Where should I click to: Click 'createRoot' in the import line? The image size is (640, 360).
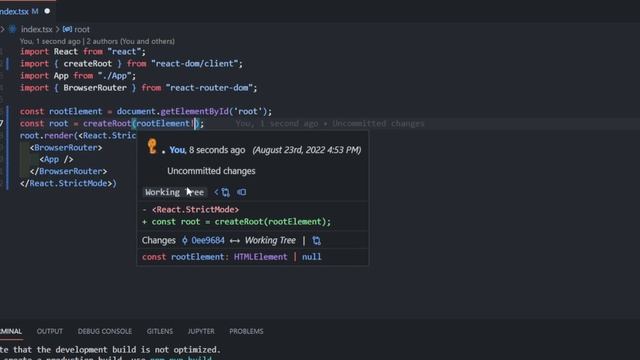coord(87,64)
